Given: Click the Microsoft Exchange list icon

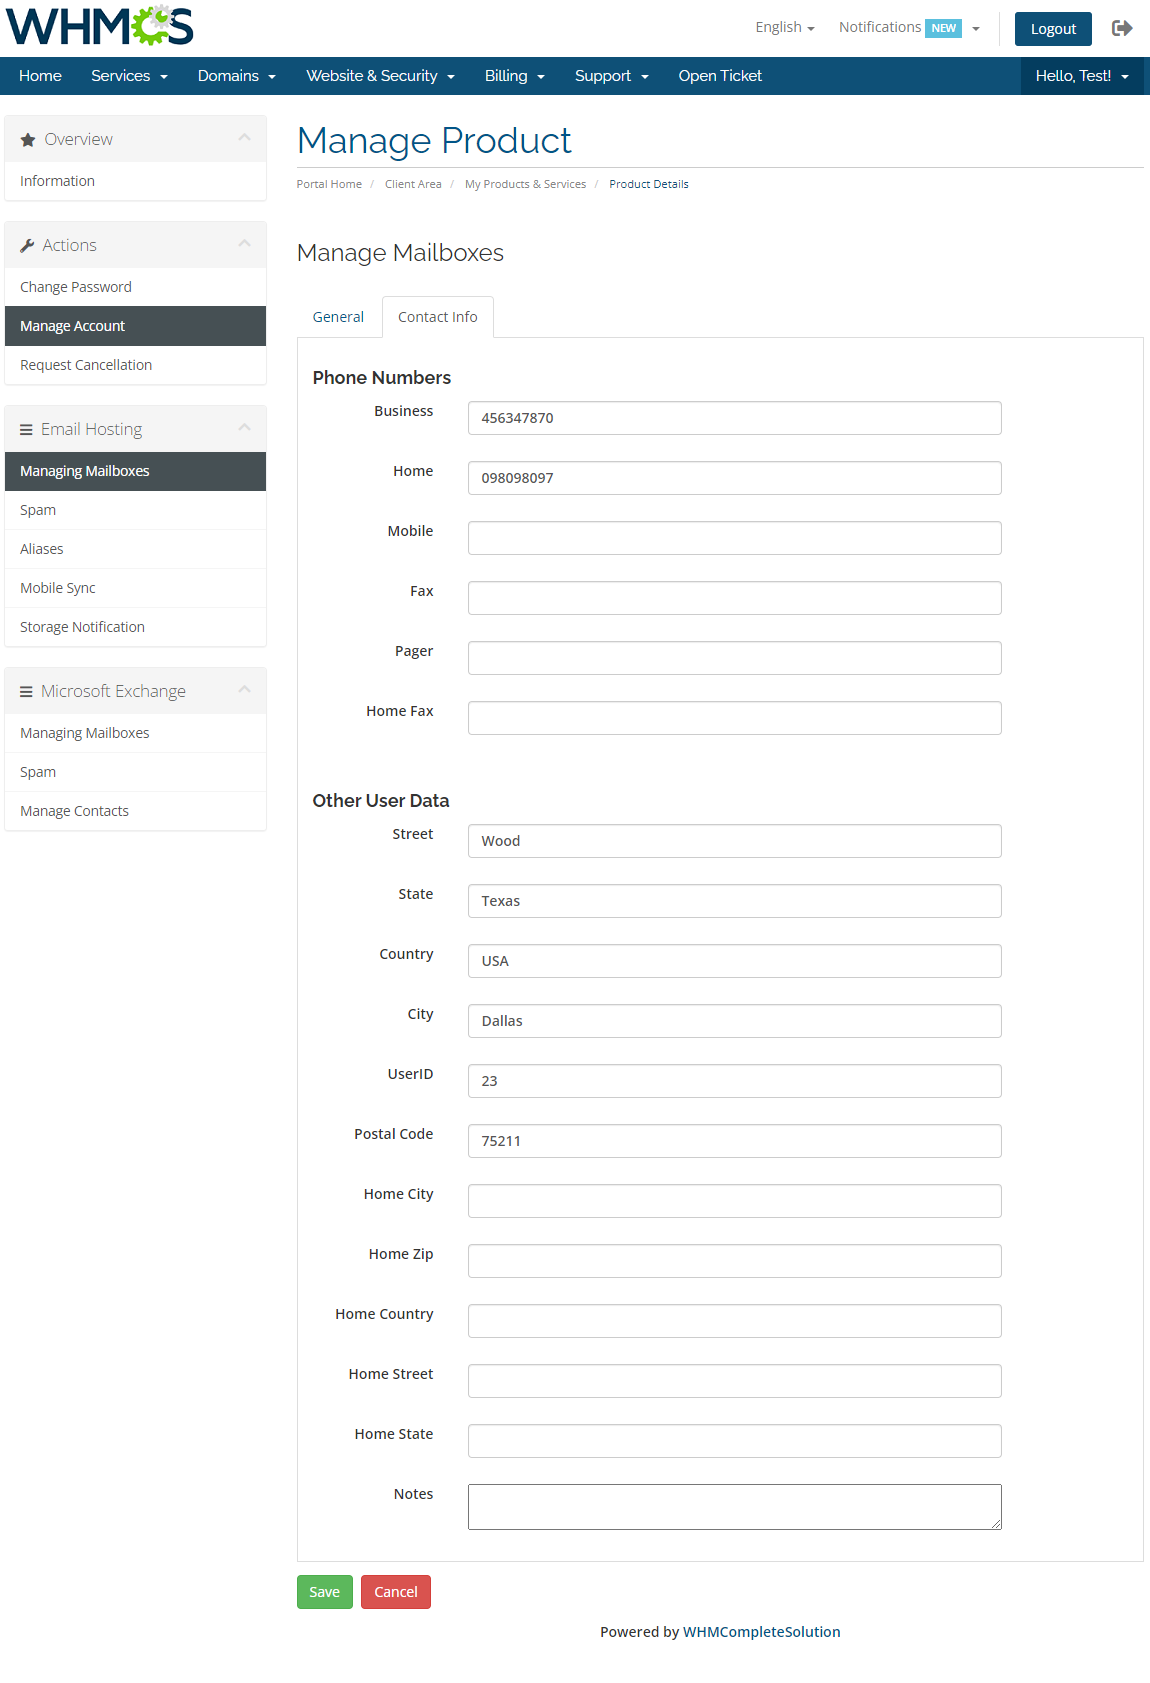Looking at the screenshot, I should pyautogui.click(x=26, y=692).
